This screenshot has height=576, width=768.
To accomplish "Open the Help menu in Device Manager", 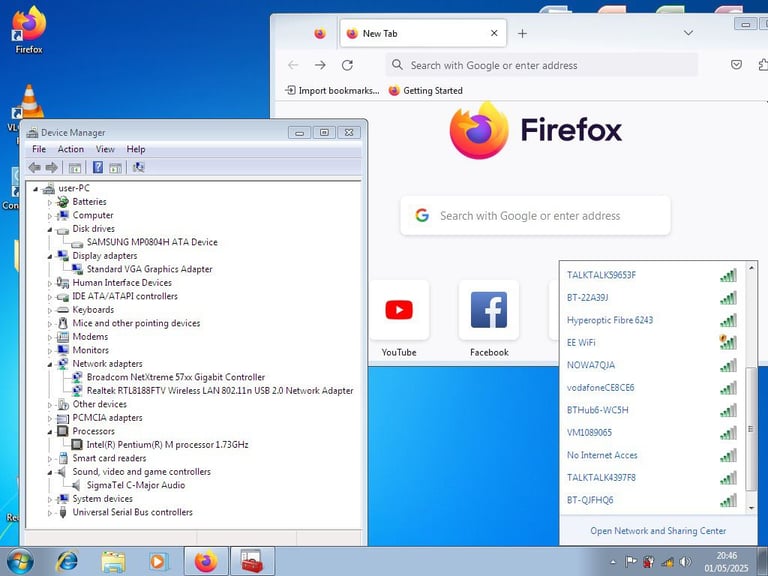I will 136,149.
